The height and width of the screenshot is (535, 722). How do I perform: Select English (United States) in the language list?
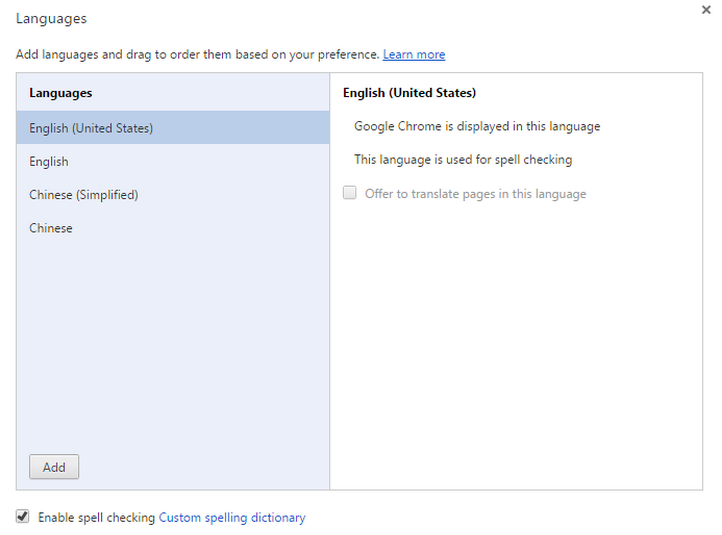pos(91,128)
